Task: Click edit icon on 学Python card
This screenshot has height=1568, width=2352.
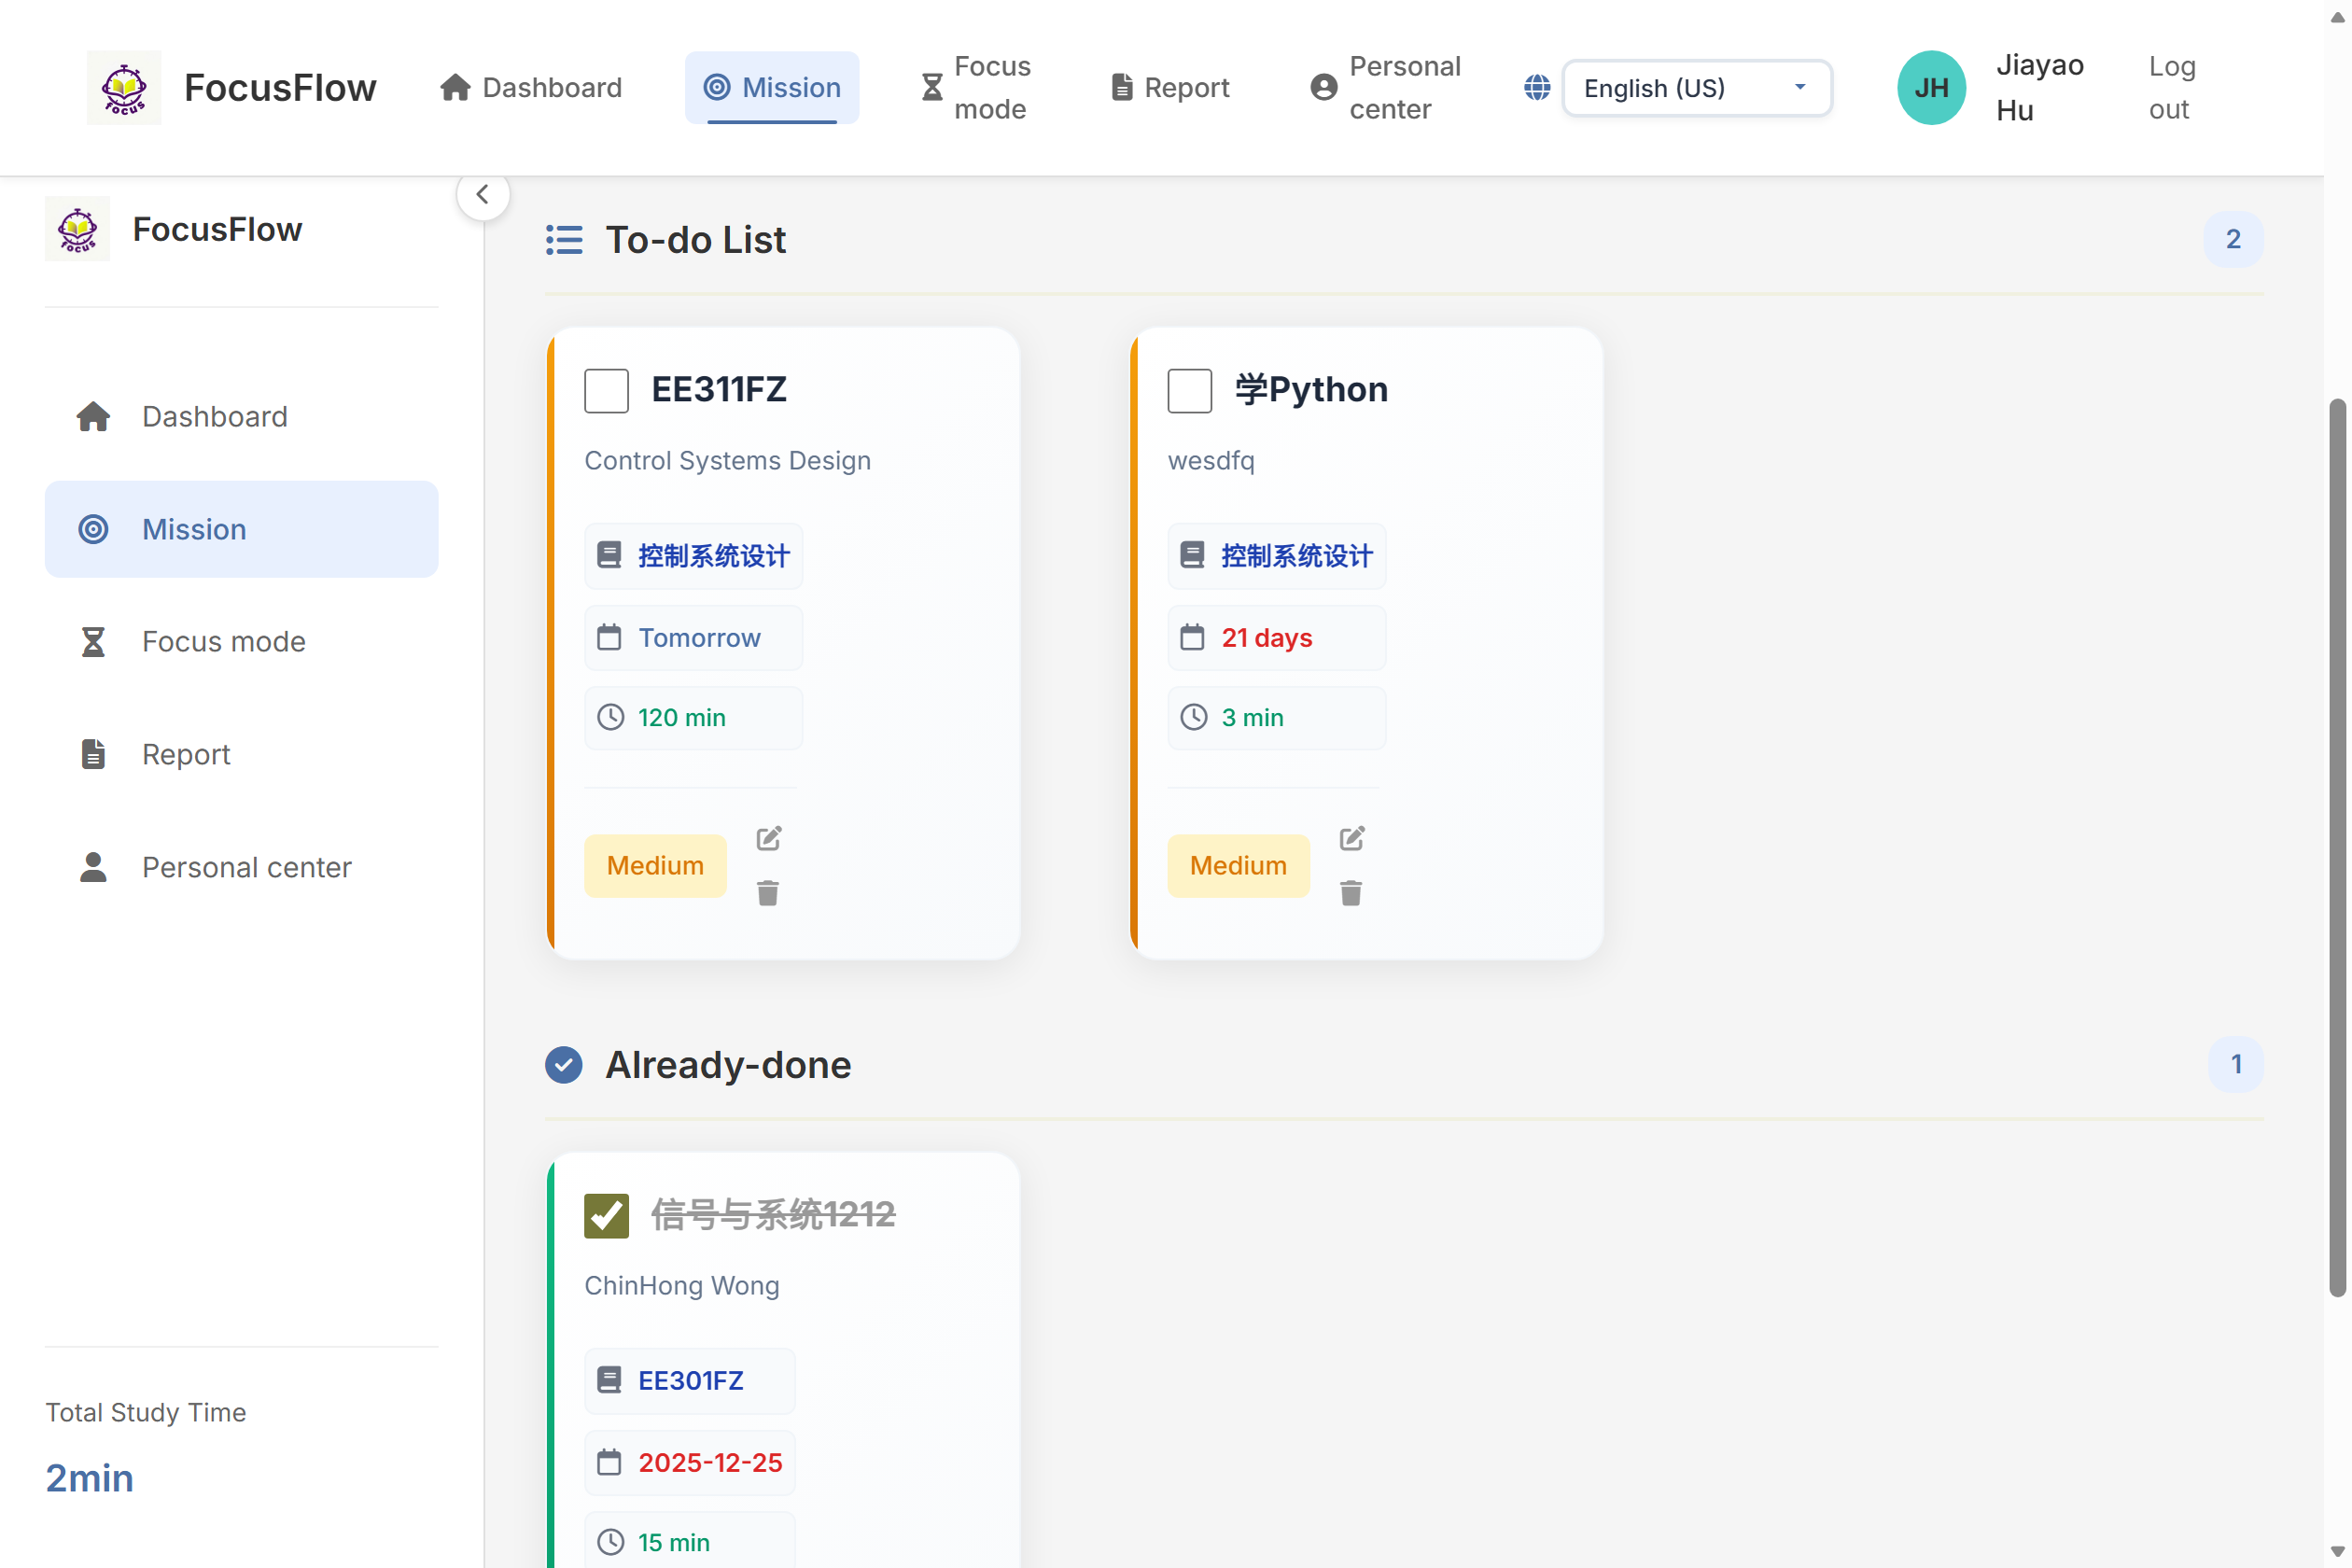Action: coord(1351,838)
